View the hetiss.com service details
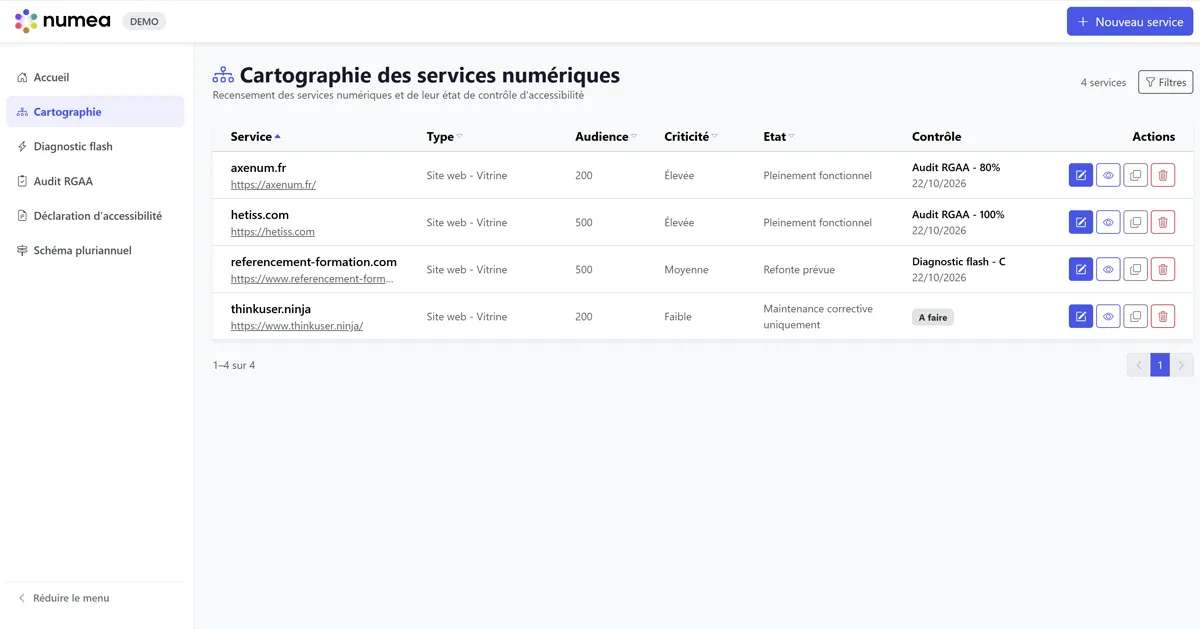The height and width of the screenshot is (629, 1200). [x=1108, y=222]
